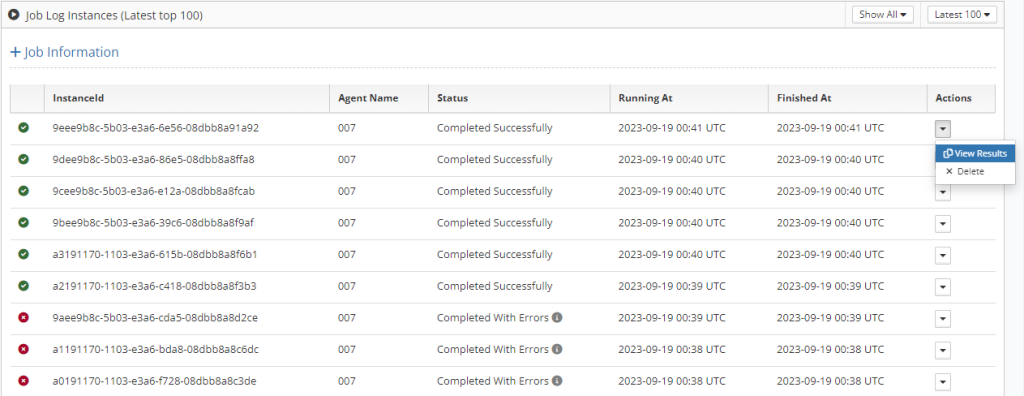Image resolution: width=1024 pixels, height=396 pixels.
Task: Click info icon on a0191170 error status
Action: click(557, 380)
